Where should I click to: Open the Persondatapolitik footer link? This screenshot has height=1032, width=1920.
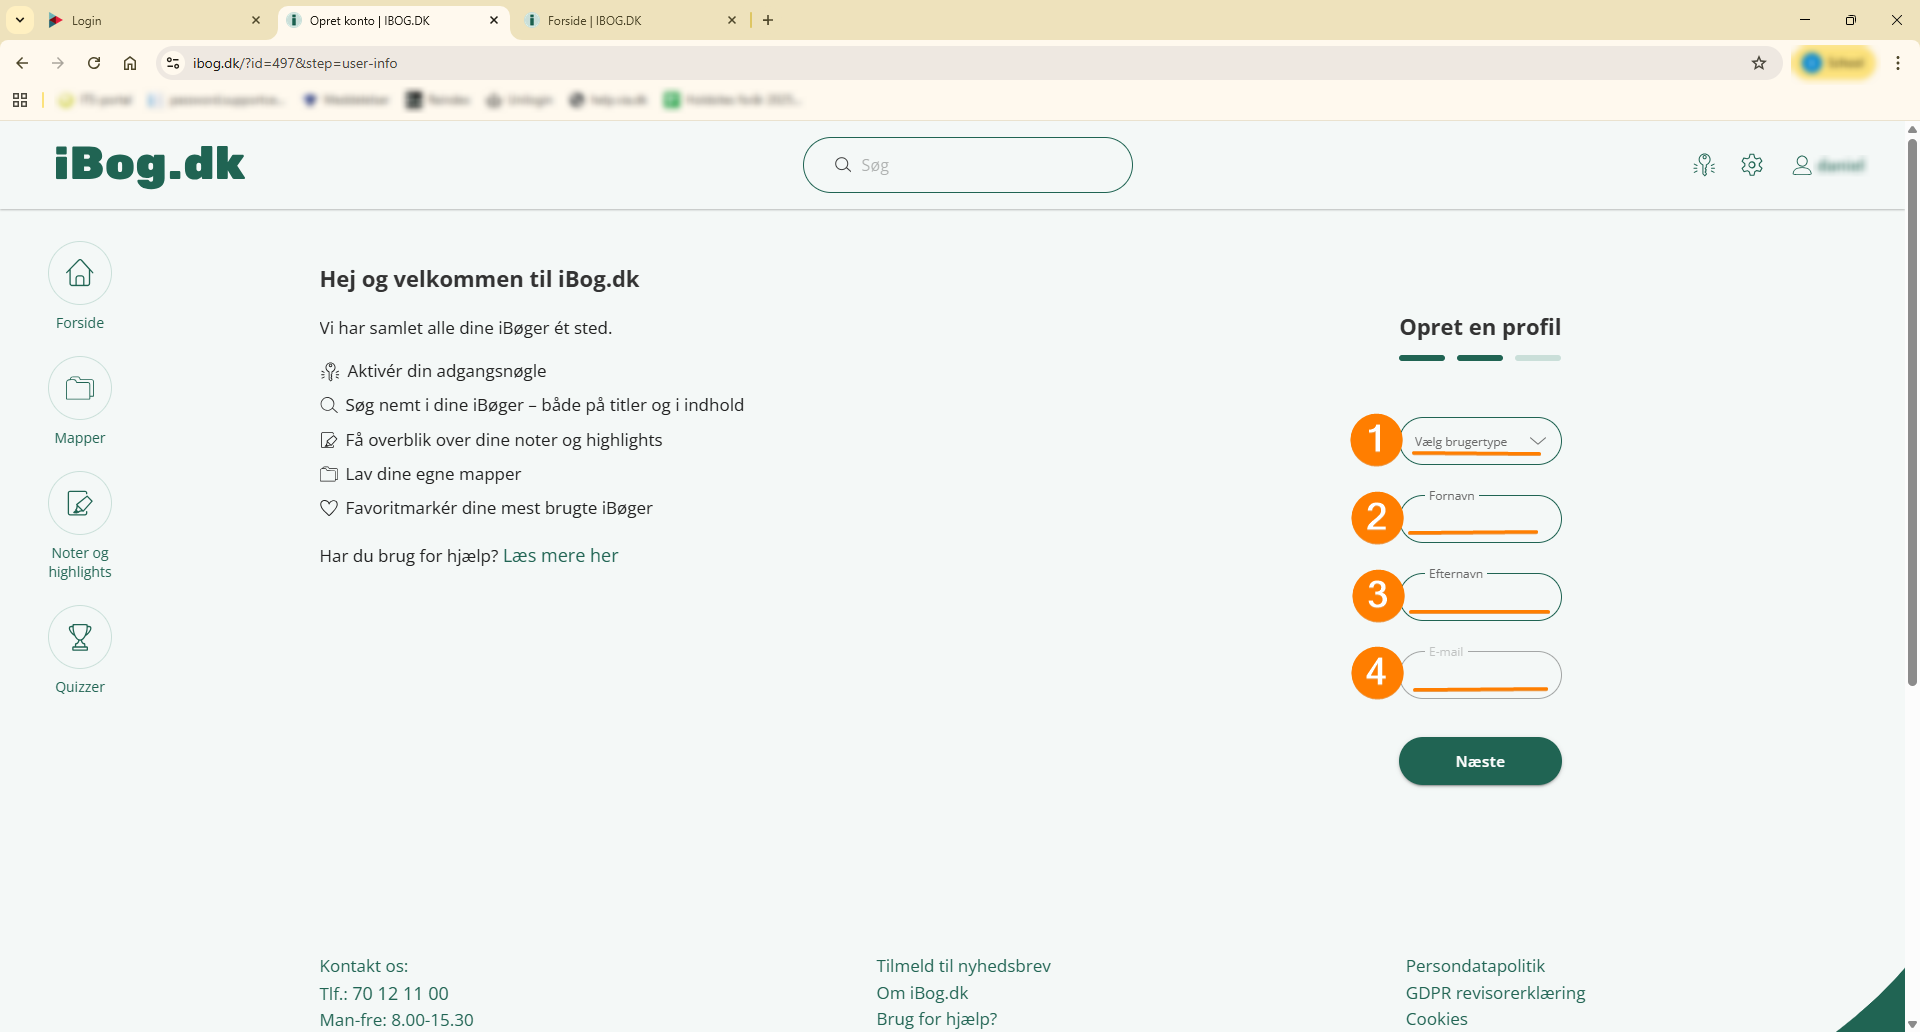tap(1475, 966)
